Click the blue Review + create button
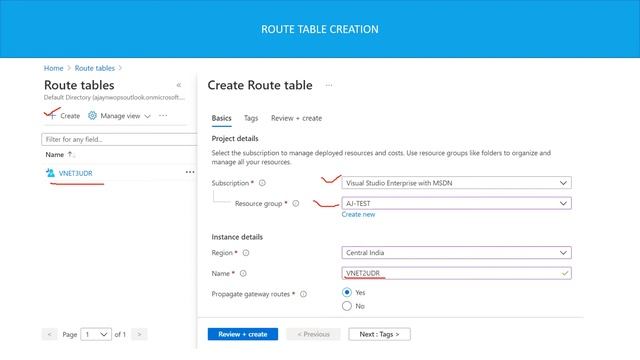640x360 pixels. pos(243,334)
